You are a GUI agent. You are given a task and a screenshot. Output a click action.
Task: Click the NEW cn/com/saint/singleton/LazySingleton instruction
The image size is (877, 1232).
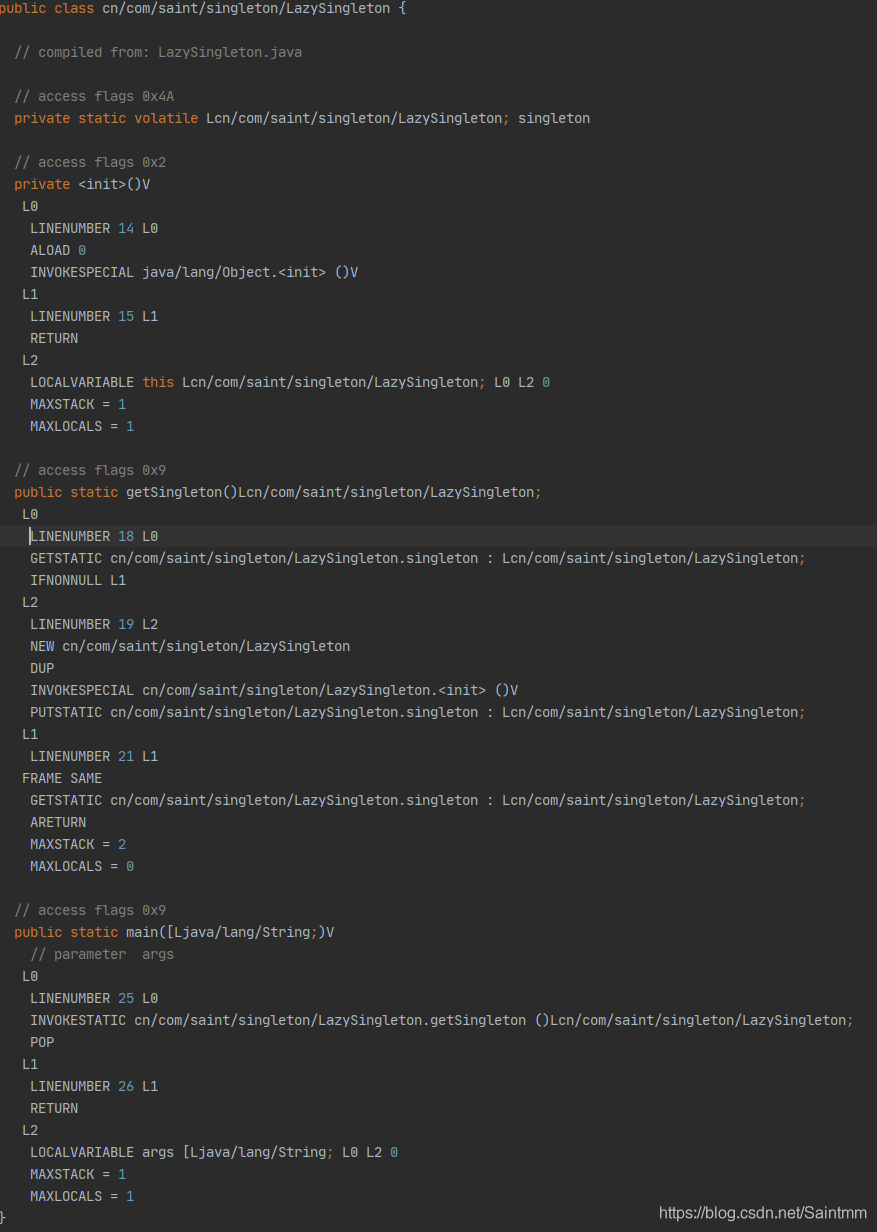tap(190, 646)
